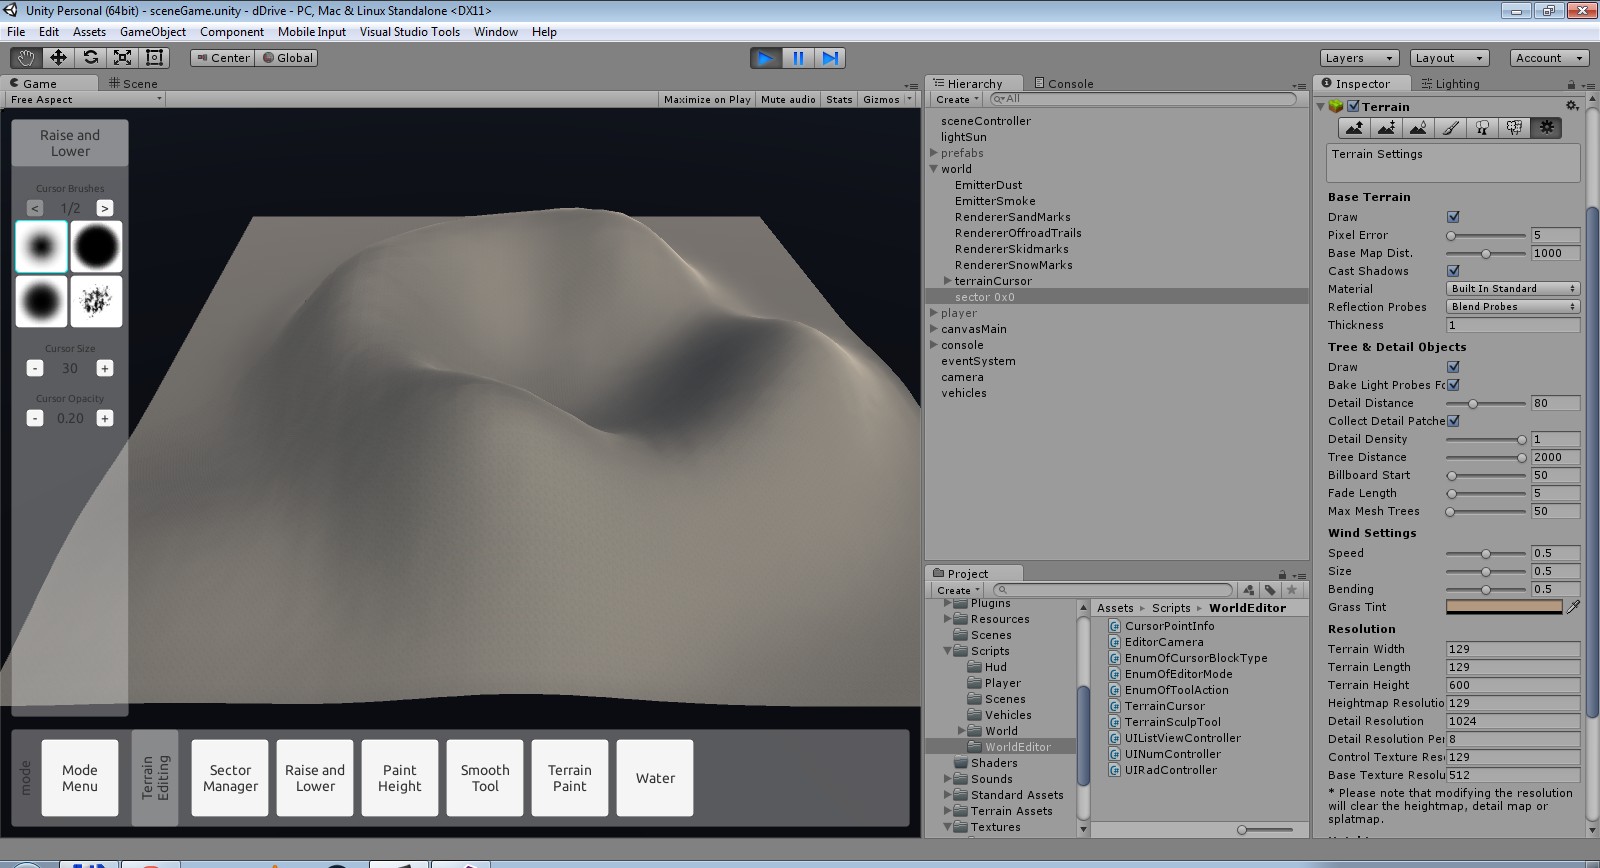Toggle Stats overlay in Game view

[x=839, y=99]
